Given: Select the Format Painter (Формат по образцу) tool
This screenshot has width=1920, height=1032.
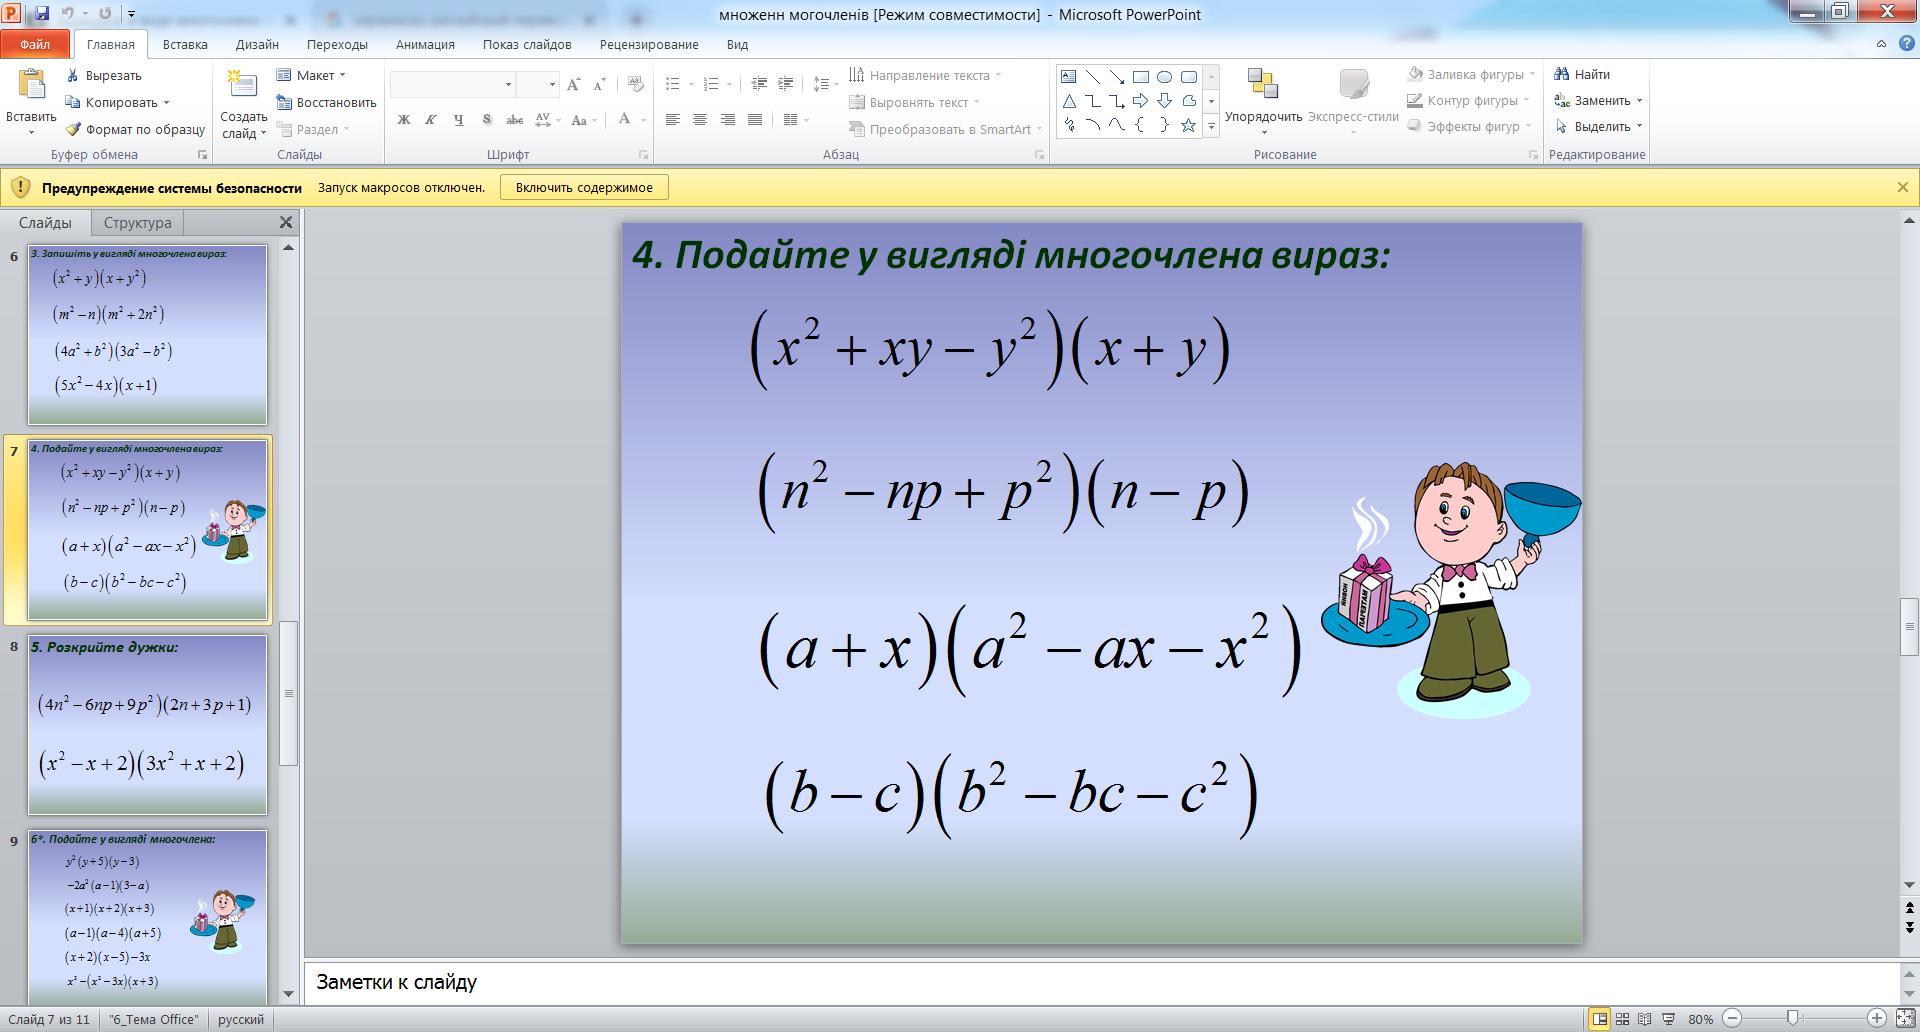Looking at the screenshot, I should [135, 129].
